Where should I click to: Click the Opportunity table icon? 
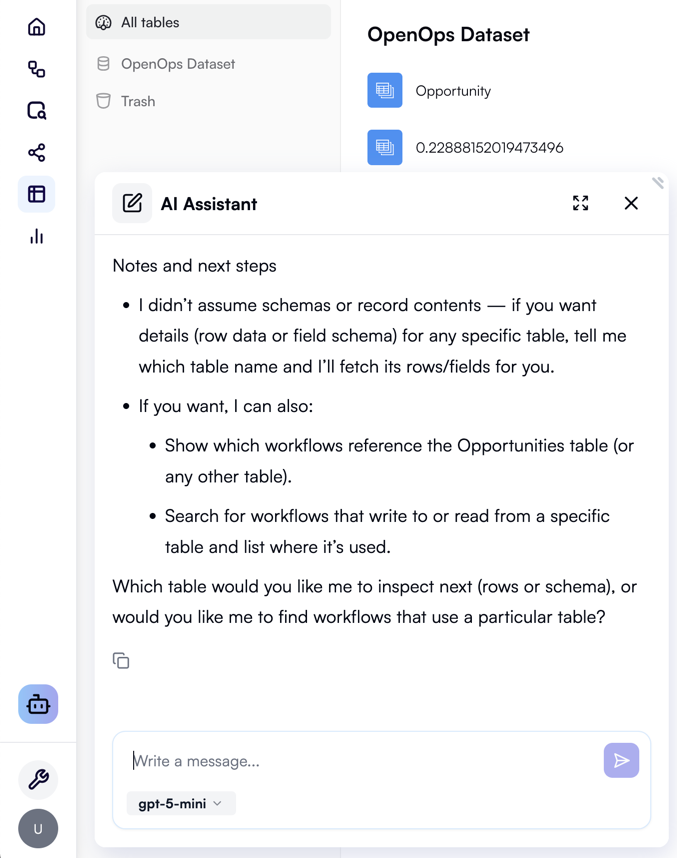pos(384,90)
